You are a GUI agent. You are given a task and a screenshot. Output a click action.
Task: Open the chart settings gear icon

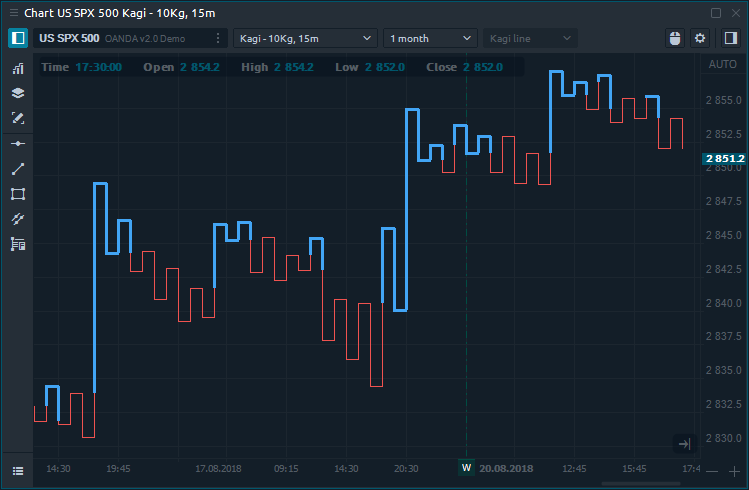(700, 38)
